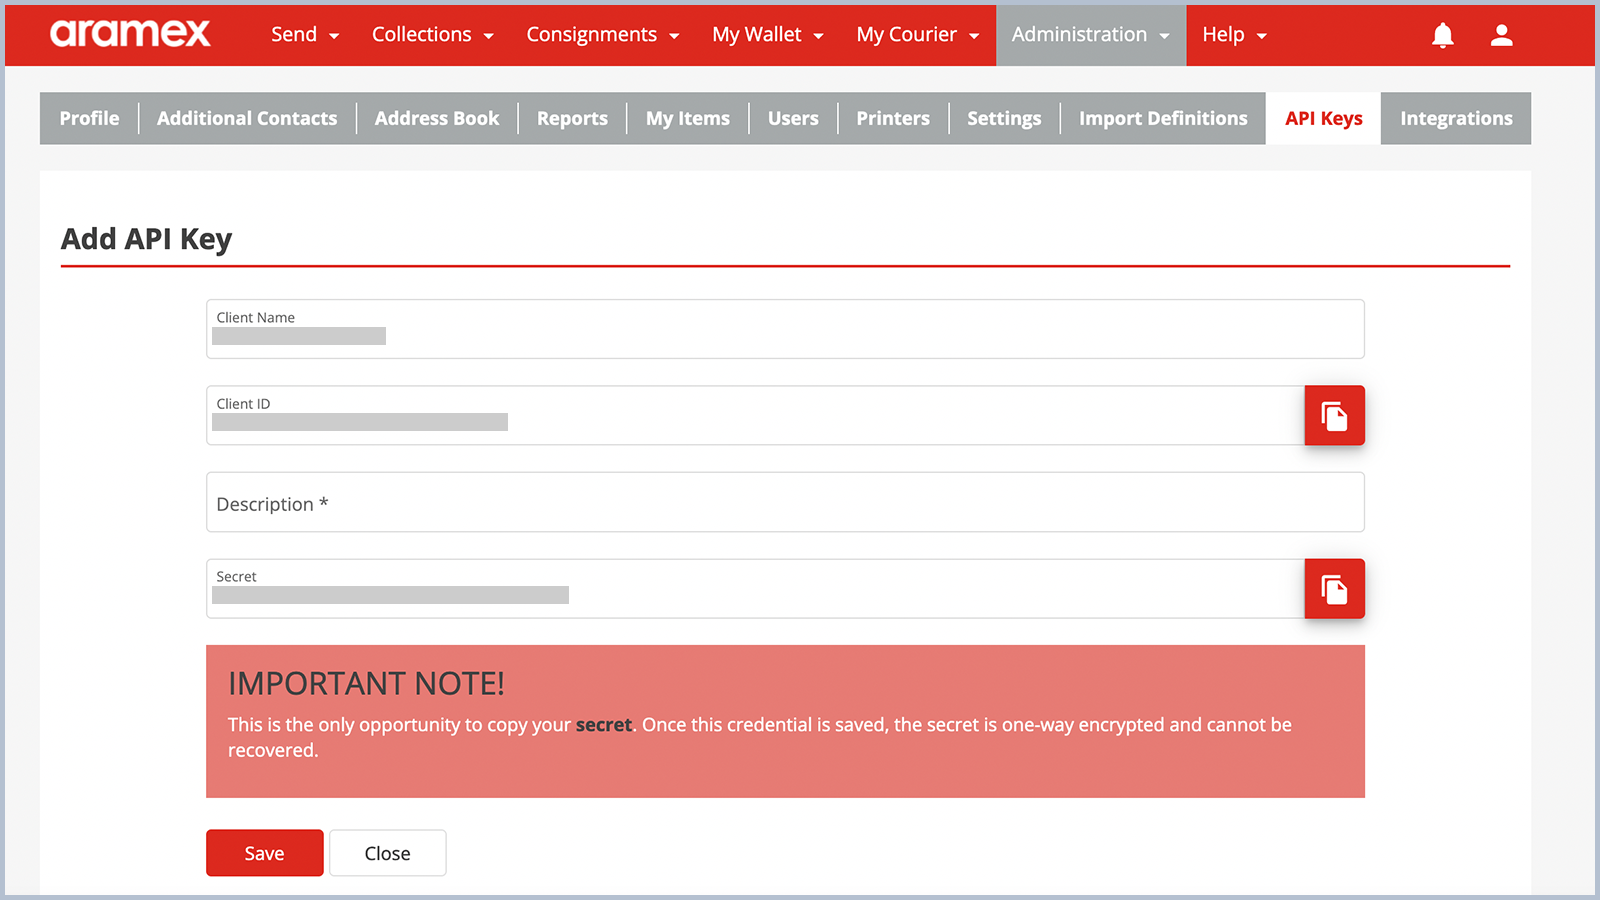The width and height of the screenshot is (1600, 900).
Task: Open the Consignments dropdown
Action: coord(601,34)
